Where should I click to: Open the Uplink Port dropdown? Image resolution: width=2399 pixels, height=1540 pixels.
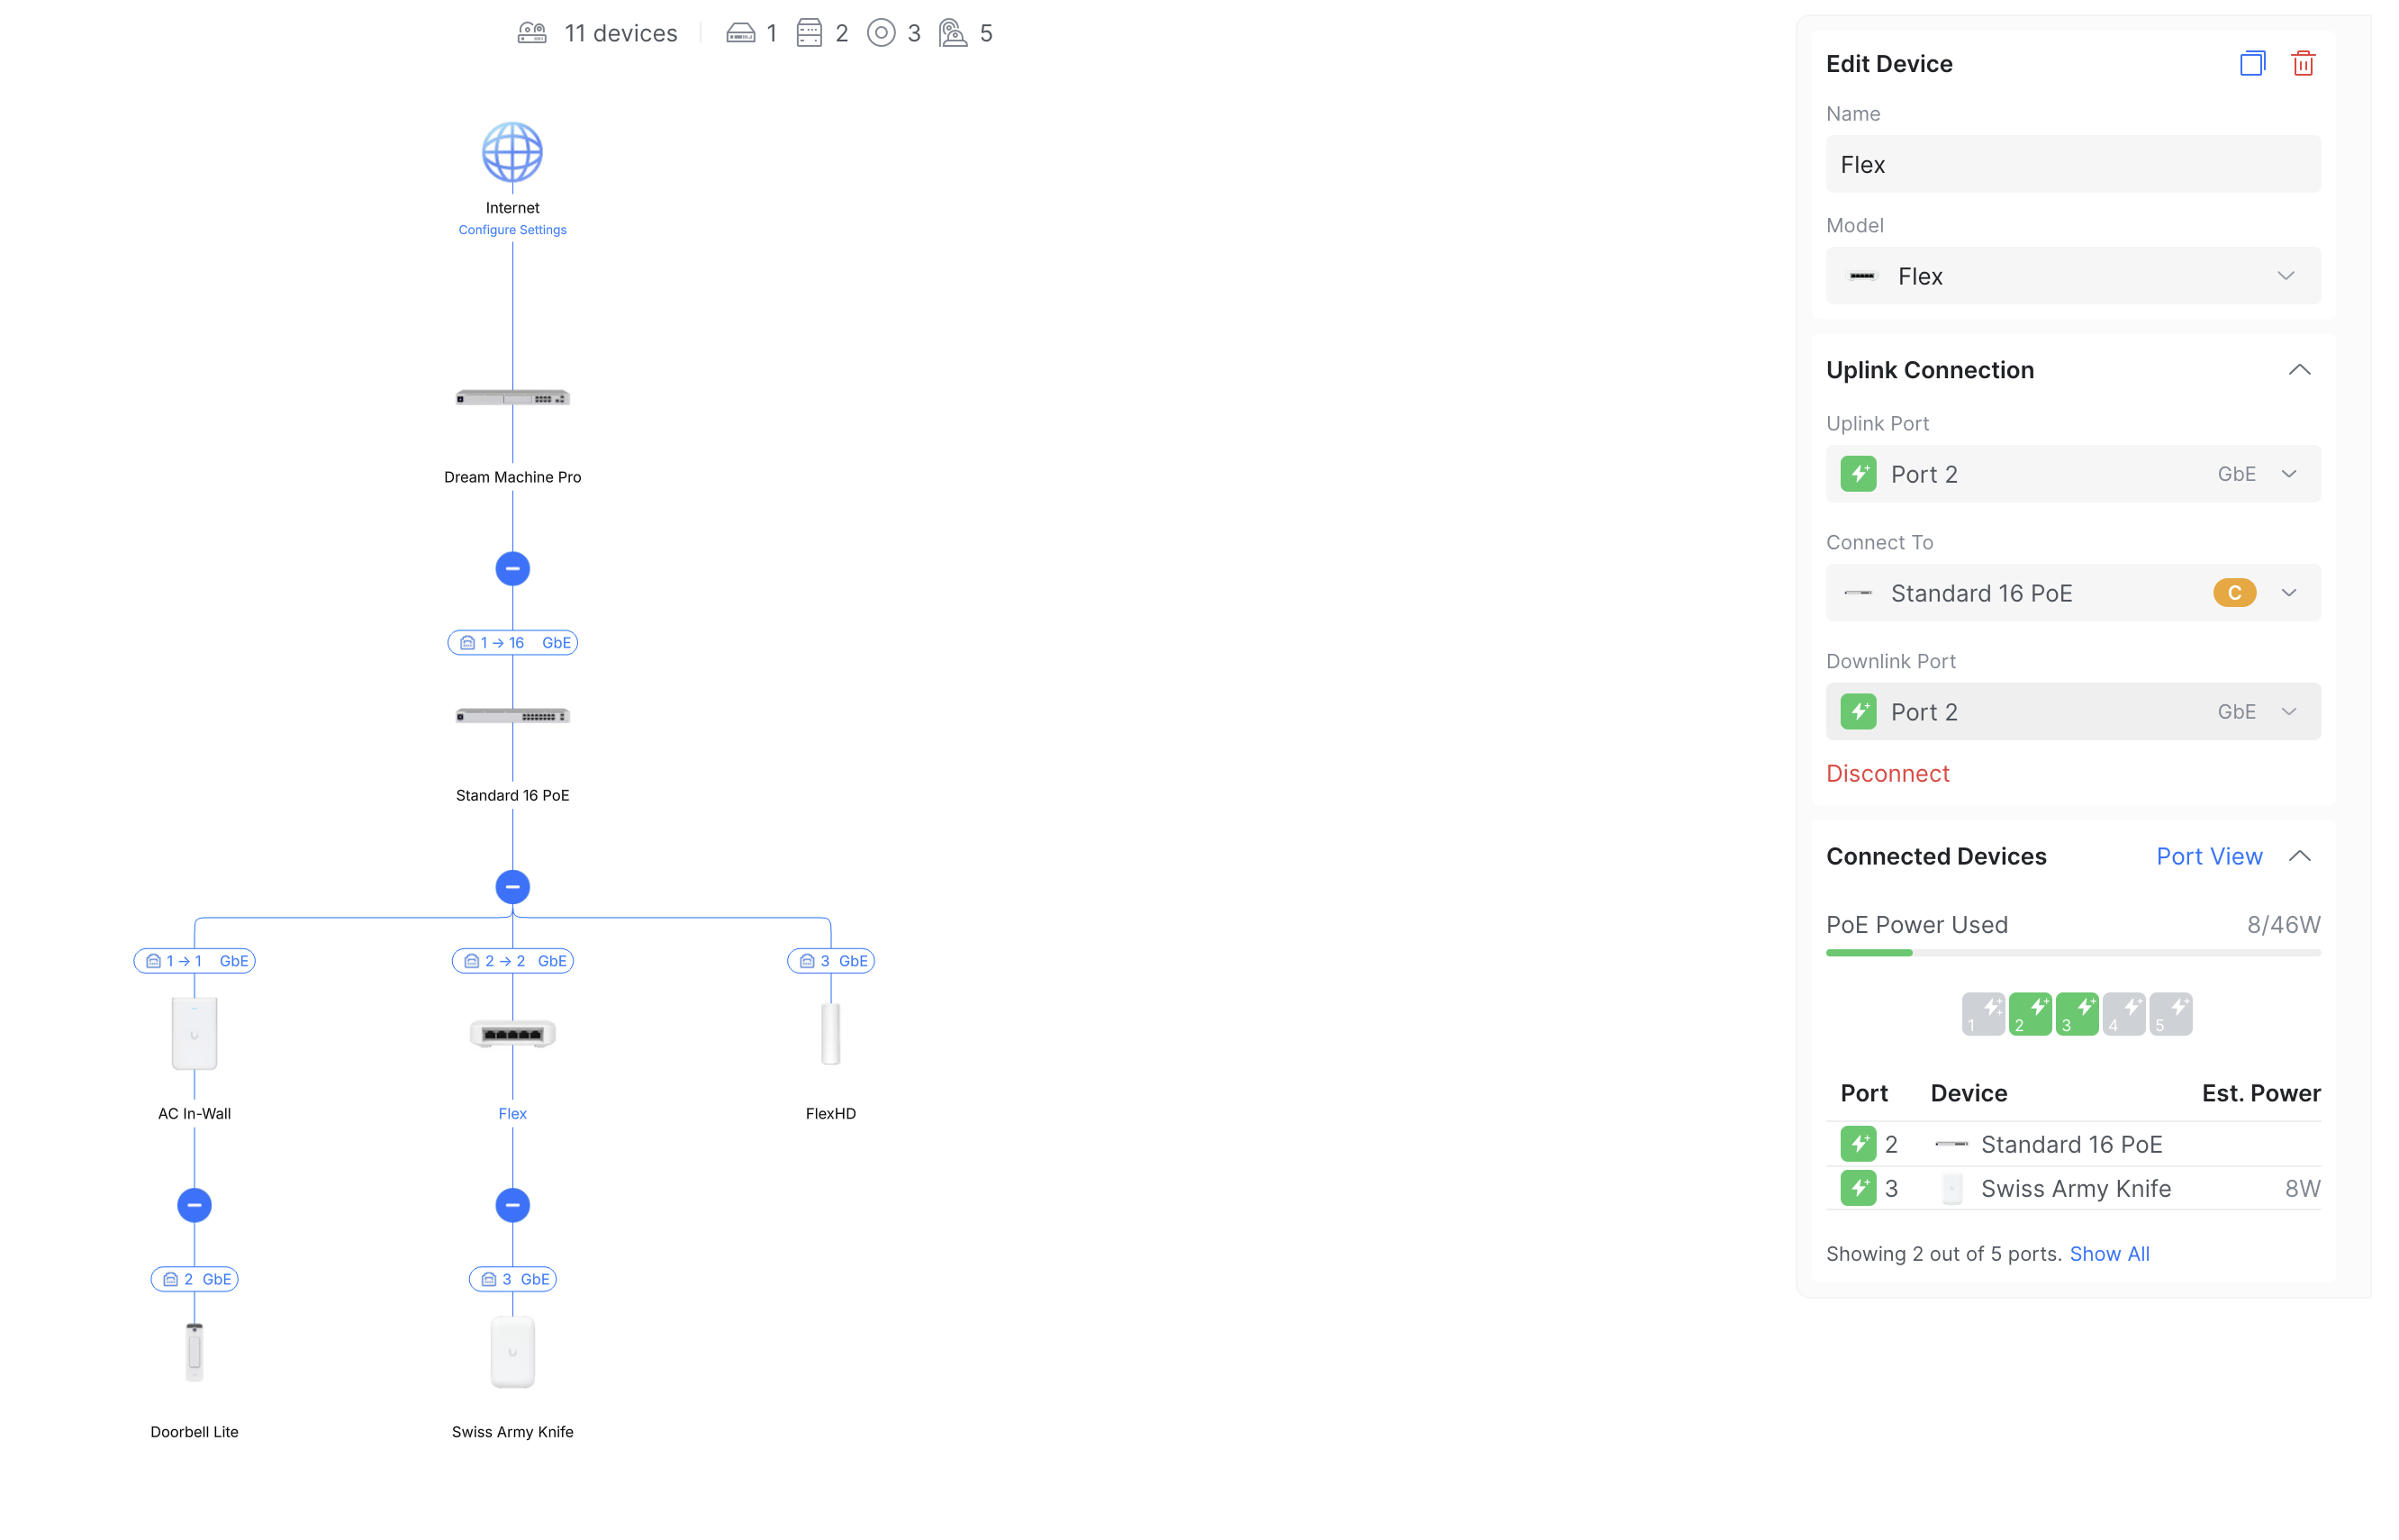[2072, 474]
